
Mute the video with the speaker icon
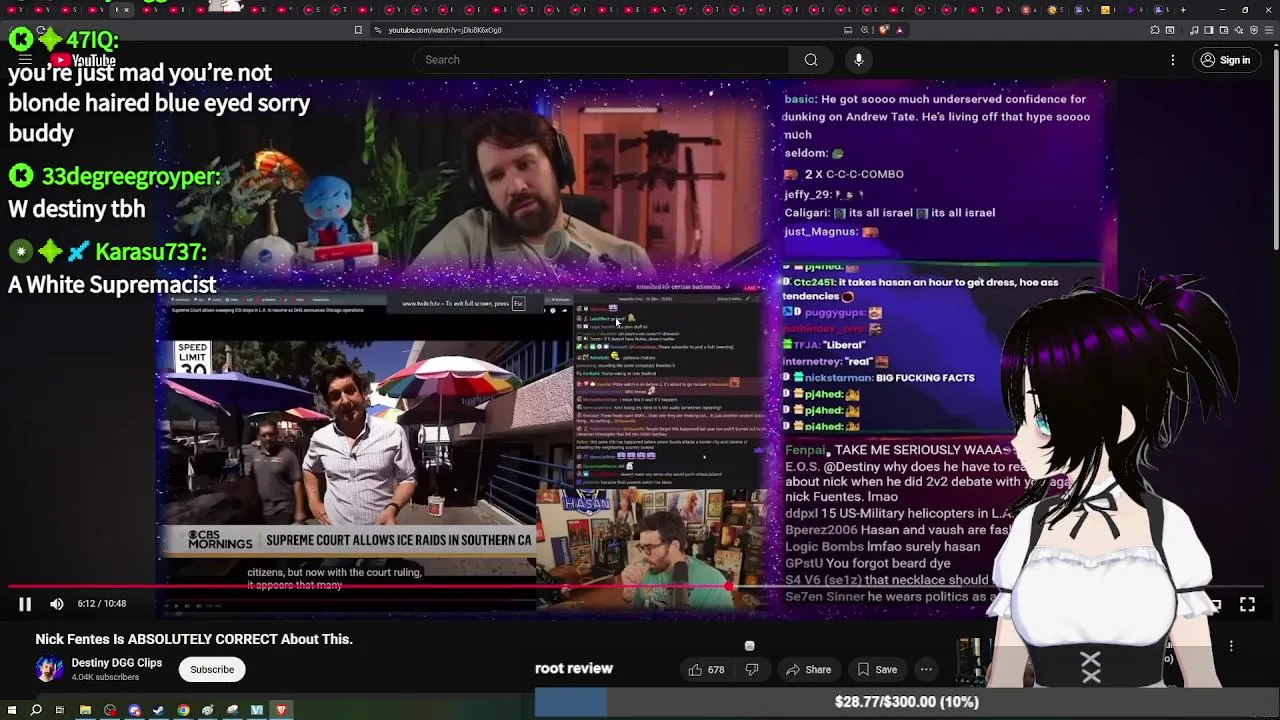(57, 604)
